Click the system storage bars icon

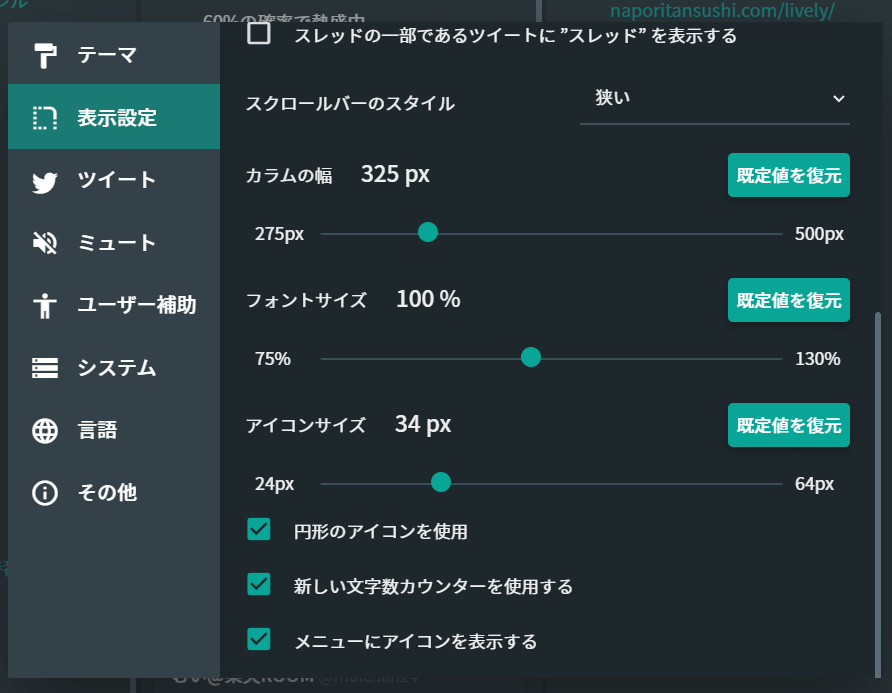pyautogui.click(x=45, y=368)
